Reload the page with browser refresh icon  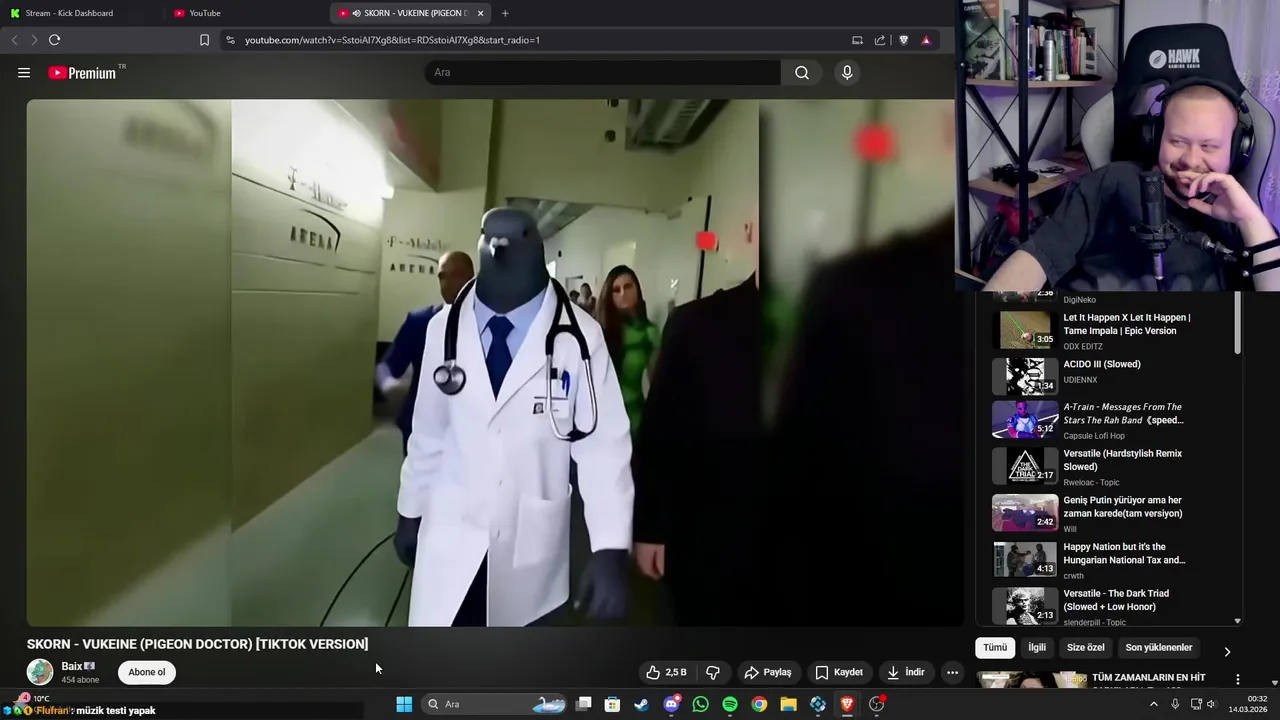point(54,40)
